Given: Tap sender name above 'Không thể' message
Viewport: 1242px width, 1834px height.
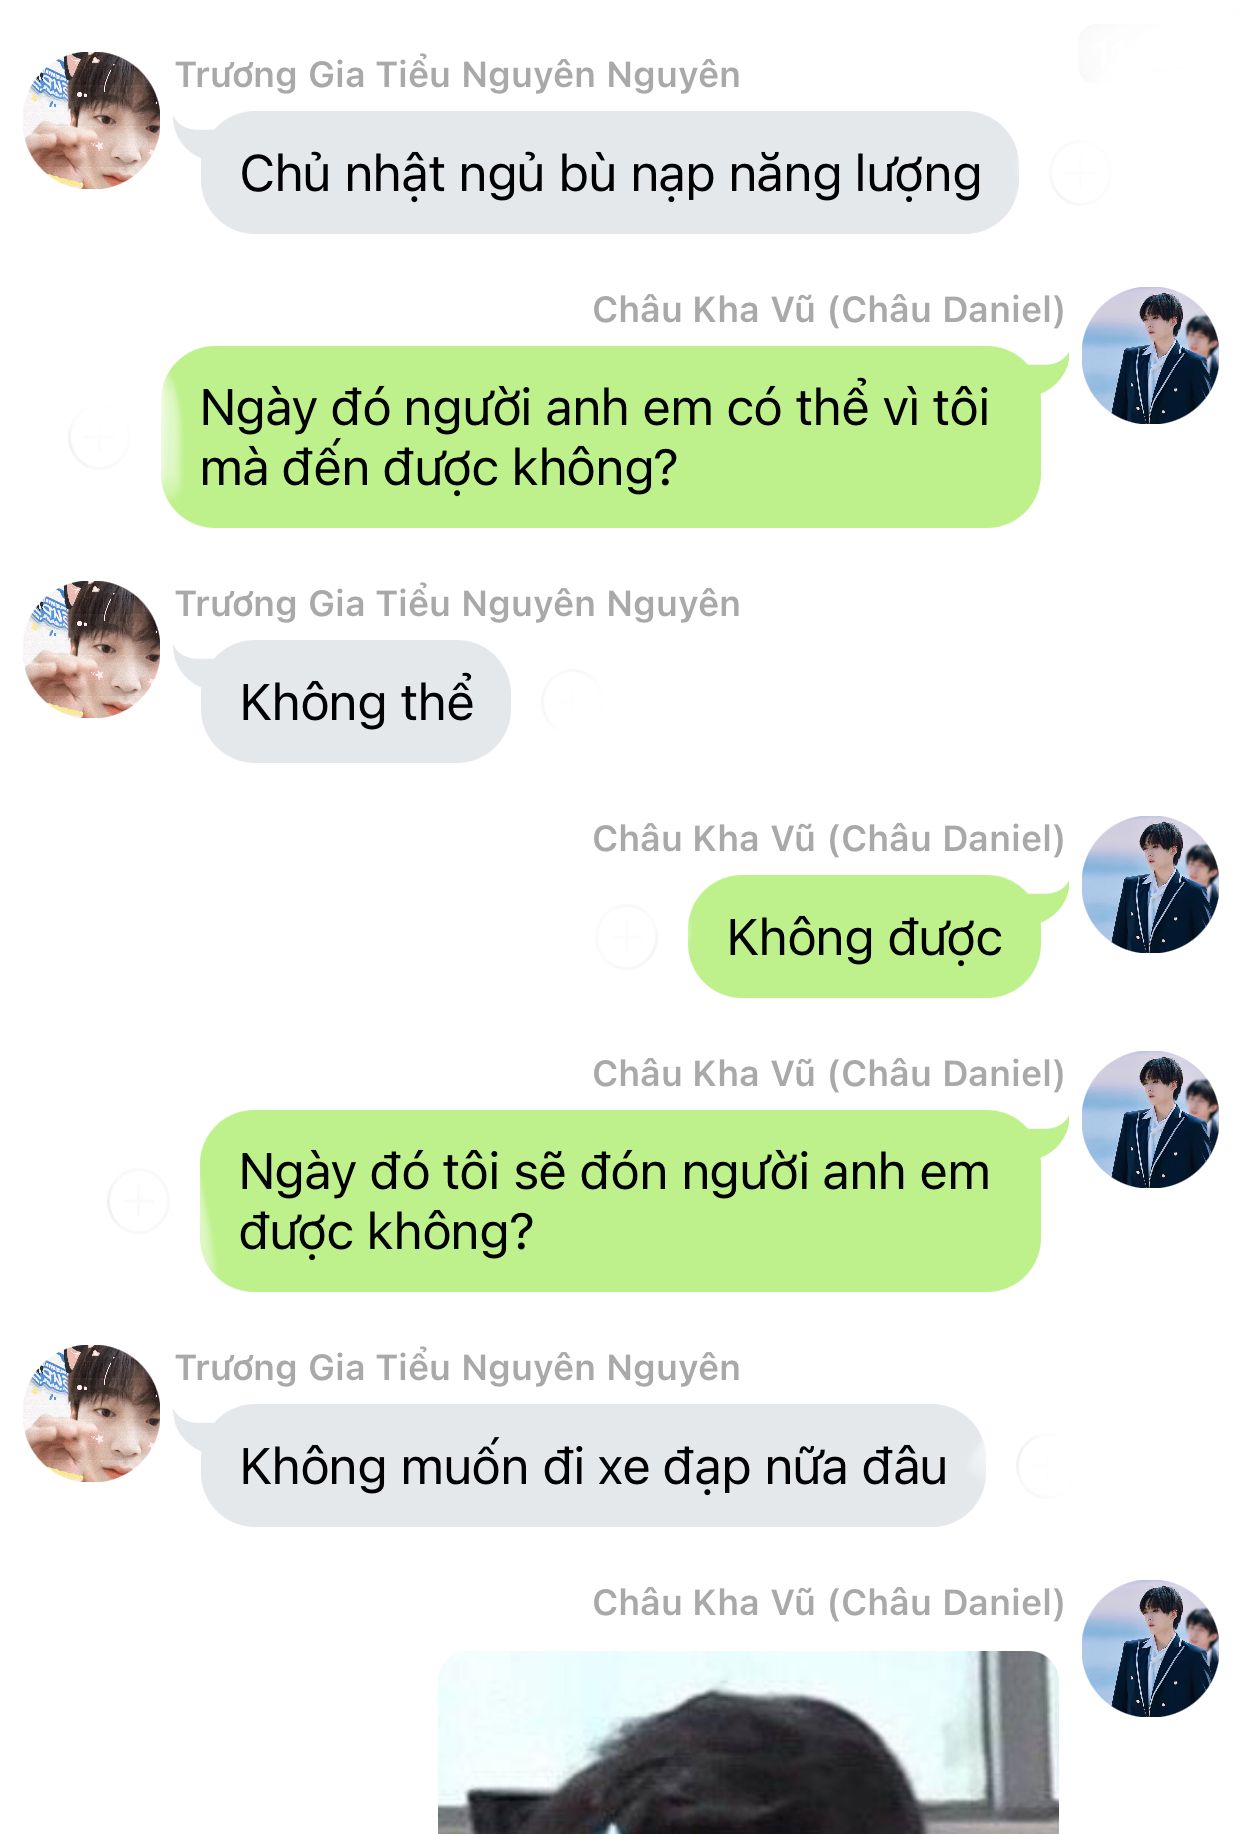Looking at the screenshot, I should (x=458, y=604).
